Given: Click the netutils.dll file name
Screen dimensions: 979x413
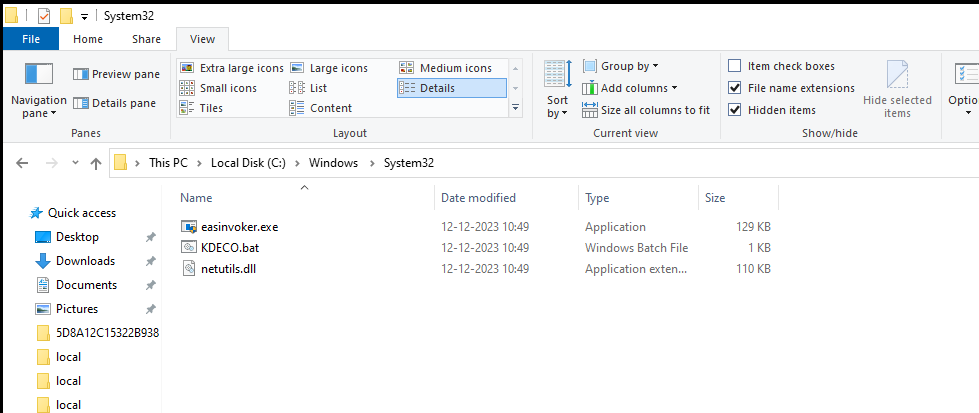Looking at the screenshot, I should [x=229, y=269].
